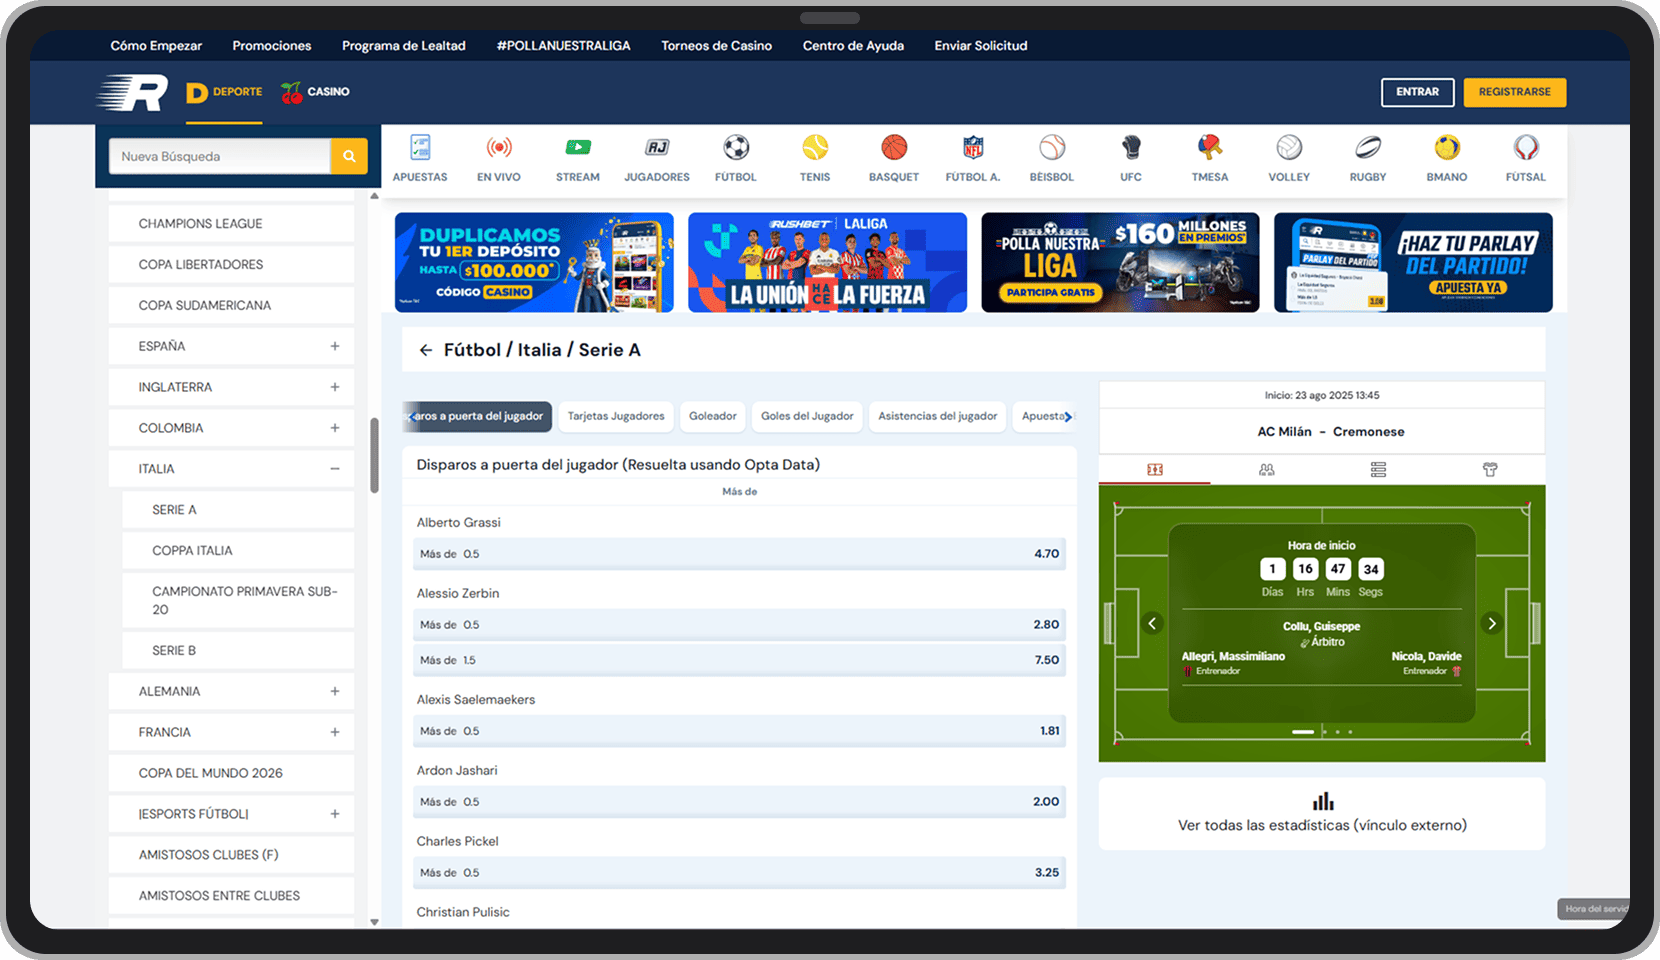Viewport: 1660px width, 960px height.
Task: Open Champions League in the sidebar
Action: pos(231,224)
